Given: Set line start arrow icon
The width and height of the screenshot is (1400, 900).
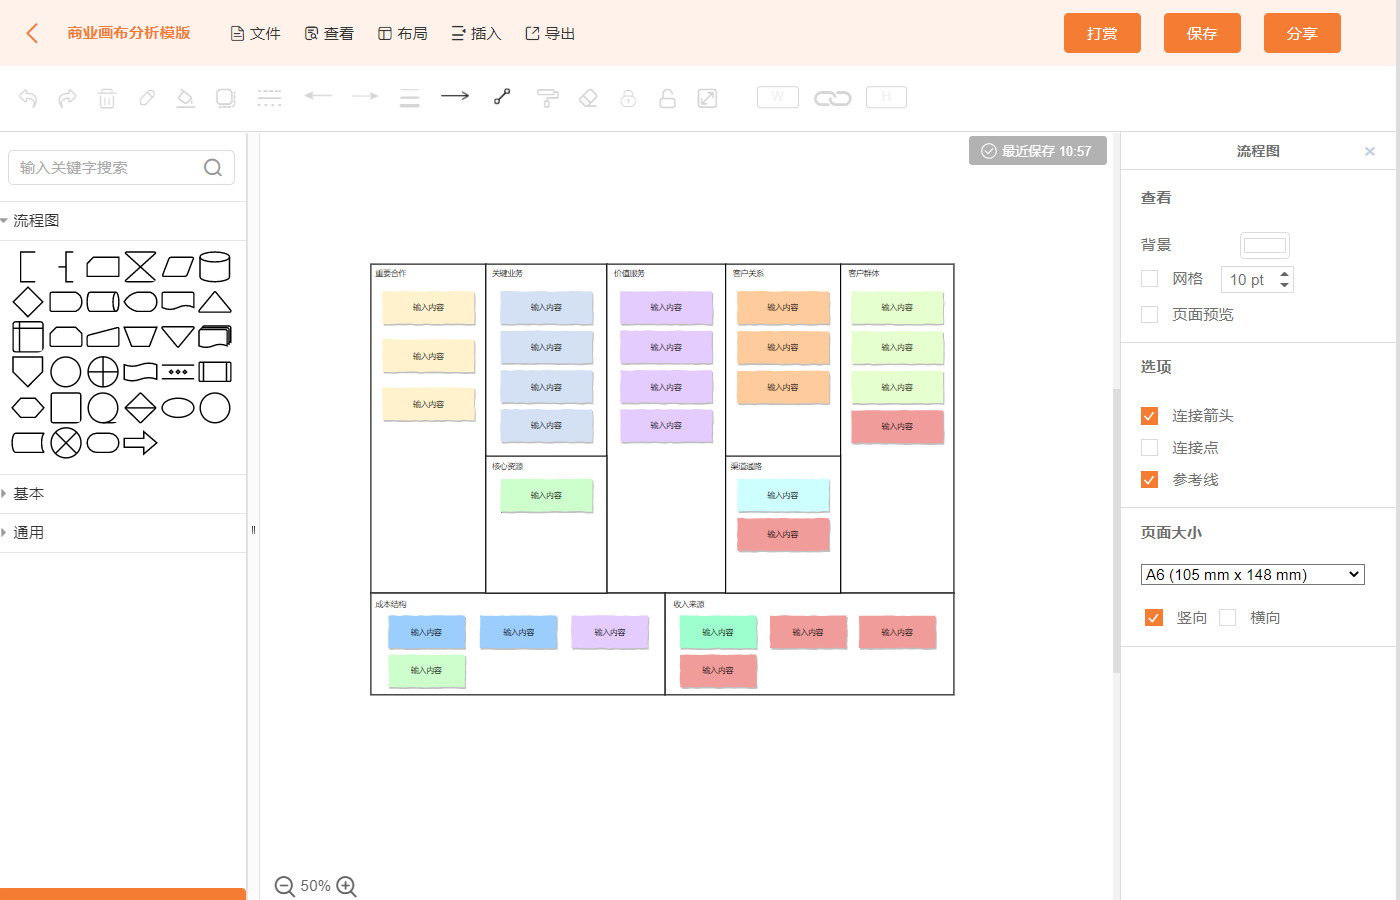Looking at the screenshot, I should click(x=318, y=96).
